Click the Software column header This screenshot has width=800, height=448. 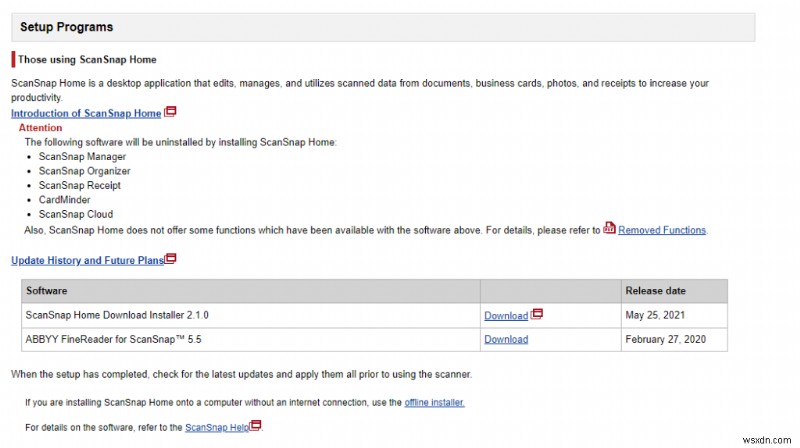(x=47, y=291)
